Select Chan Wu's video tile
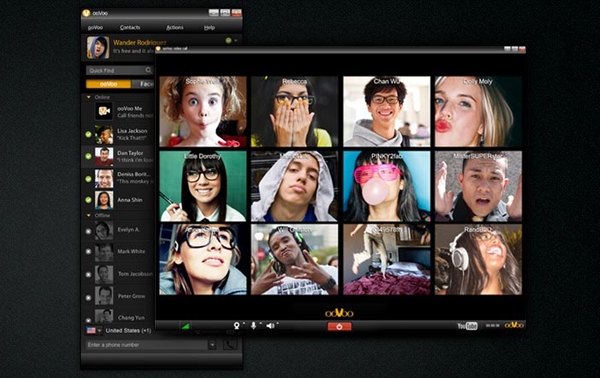 coord(386,111)
